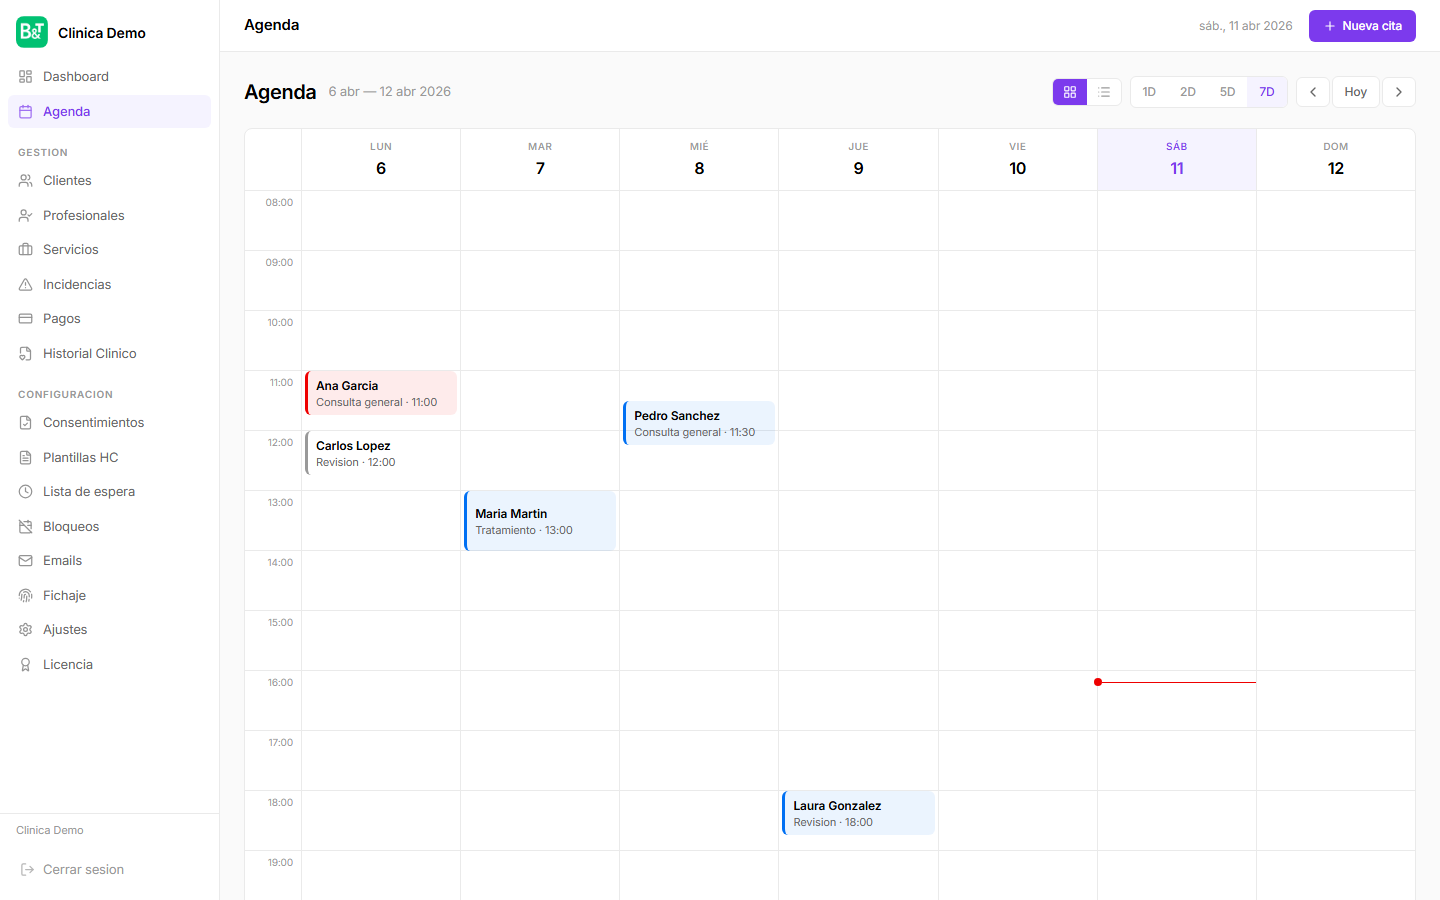
Task: Click the Fichaje fingerprint icon
Action: click(x=26, y=596)
